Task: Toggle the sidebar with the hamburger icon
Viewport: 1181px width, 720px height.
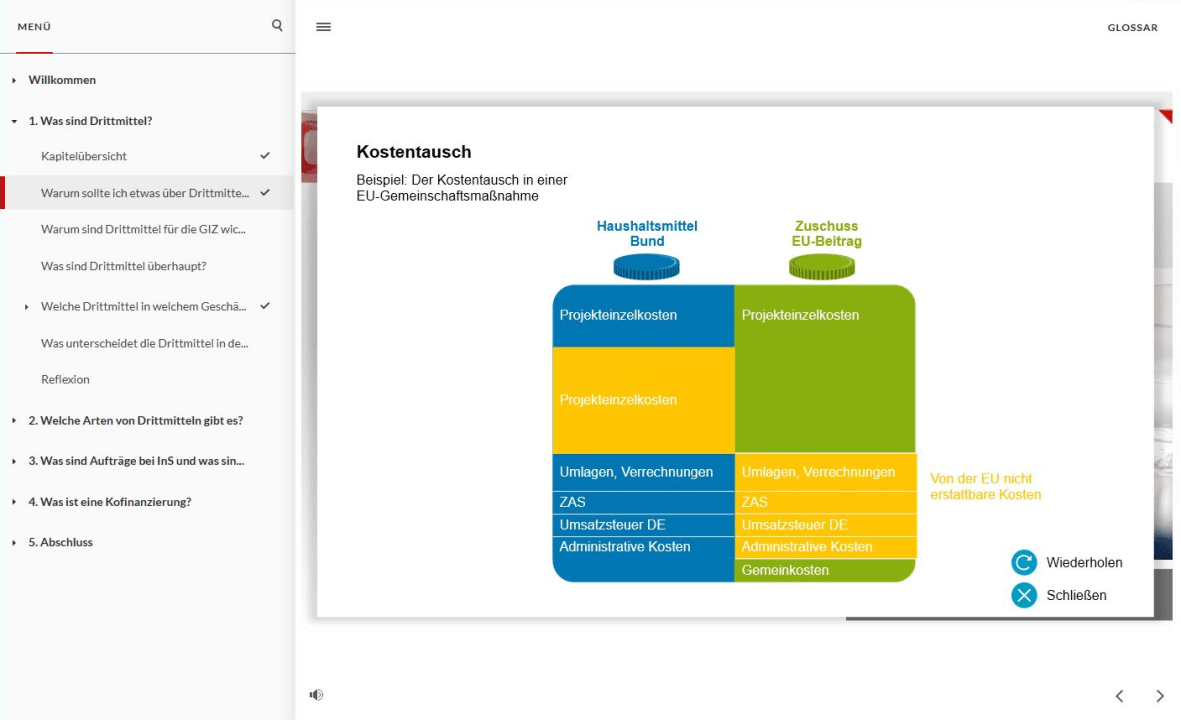Action: click(x=323, y=26)
